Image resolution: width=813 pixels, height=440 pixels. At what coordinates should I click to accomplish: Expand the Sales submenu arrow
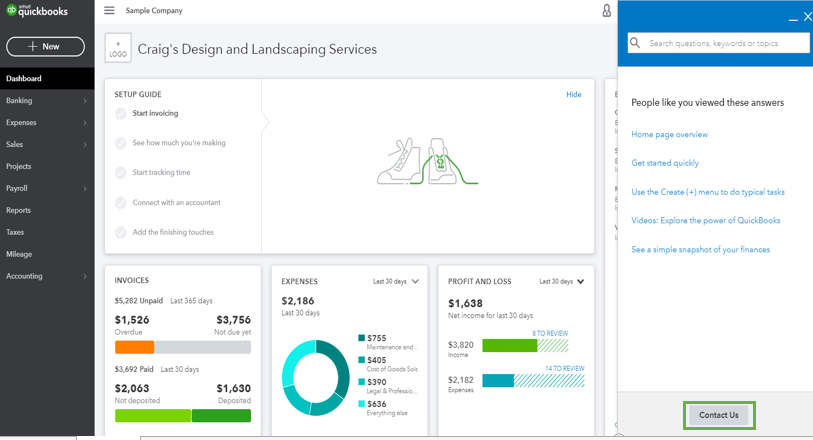(x=85, y=145)
